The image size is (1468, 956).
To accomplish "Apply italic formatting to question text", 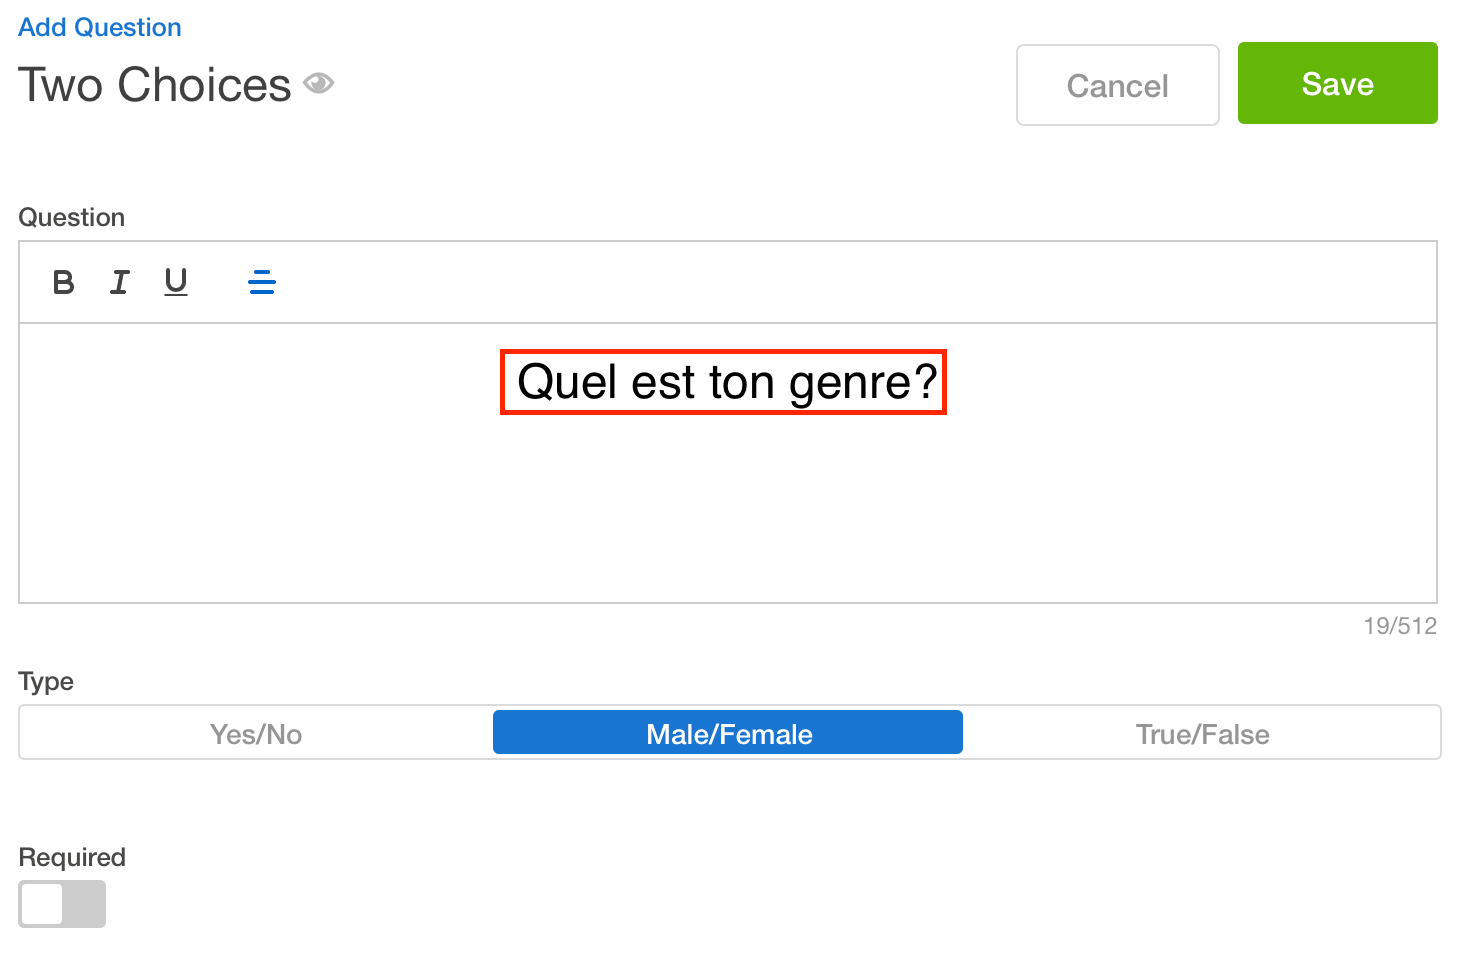I will click(120, 283).
